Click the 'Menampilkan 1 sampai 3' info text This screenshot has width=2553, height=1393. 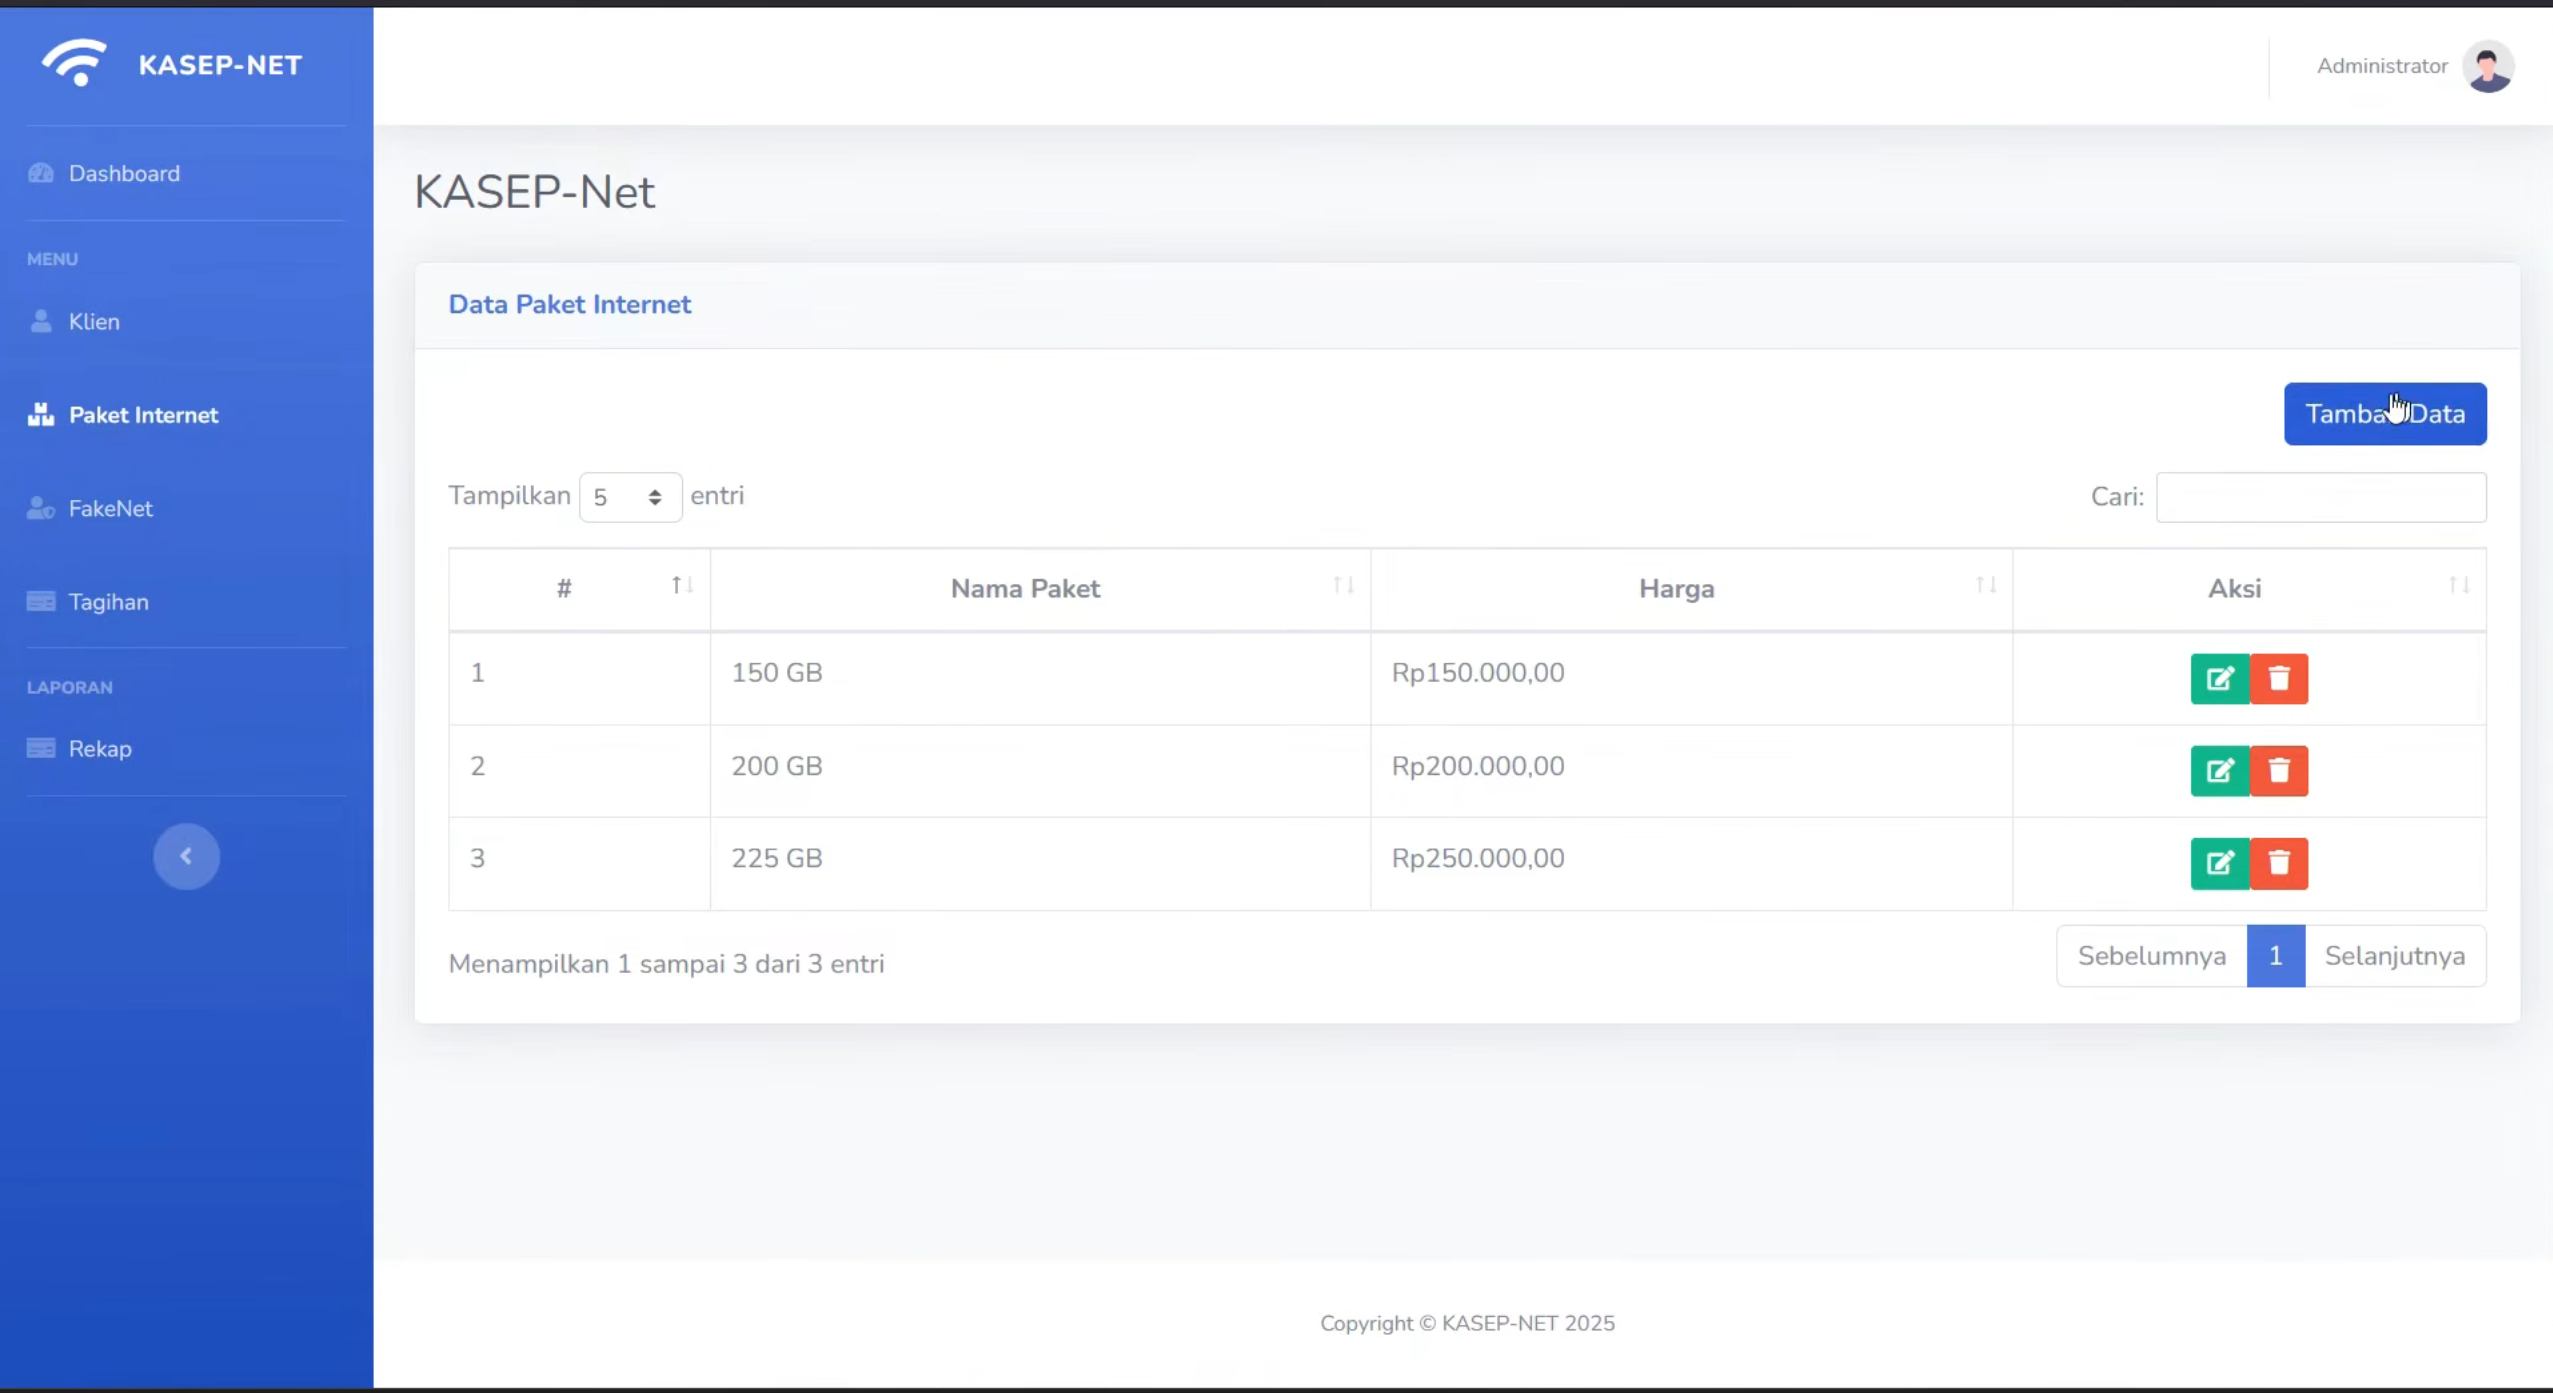coord(666,964)
